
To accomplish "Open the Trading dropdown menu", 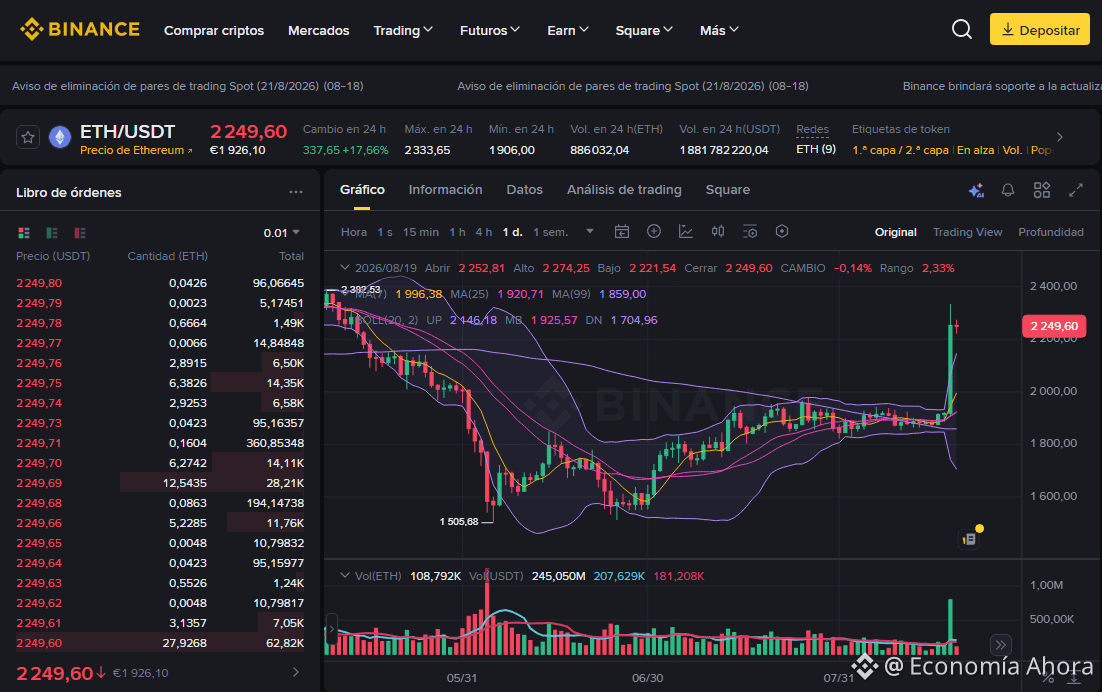I will (403, 30).
